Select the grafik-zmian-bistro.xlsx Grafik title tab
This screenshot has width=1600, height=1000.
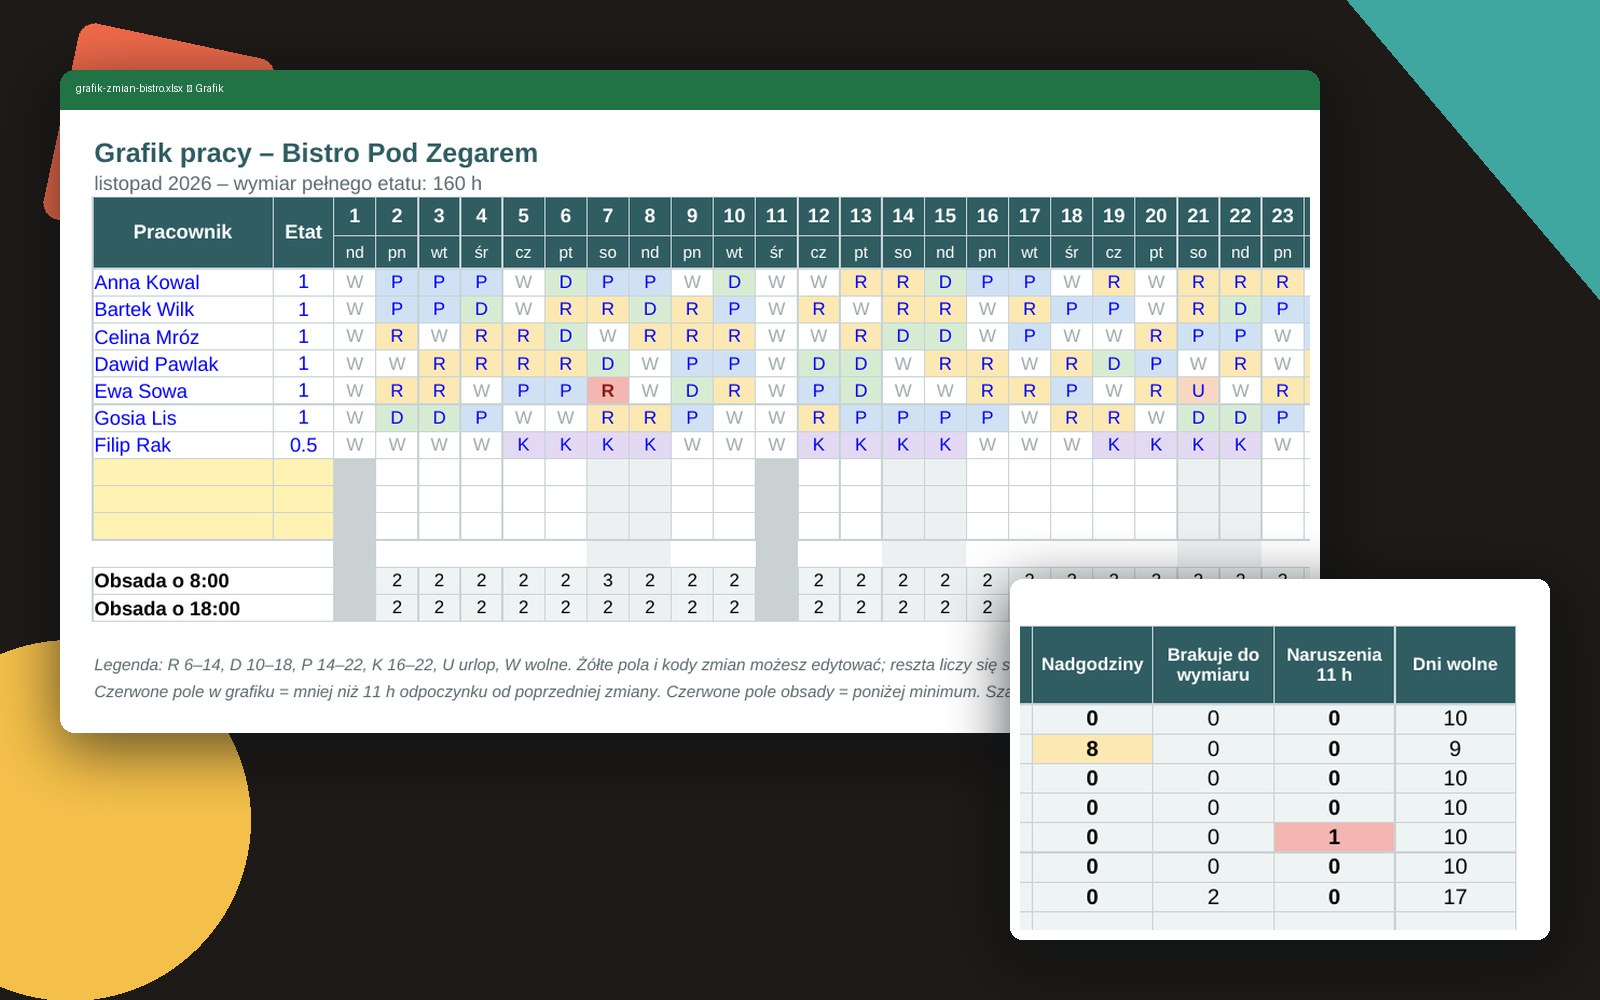point(149,88)
